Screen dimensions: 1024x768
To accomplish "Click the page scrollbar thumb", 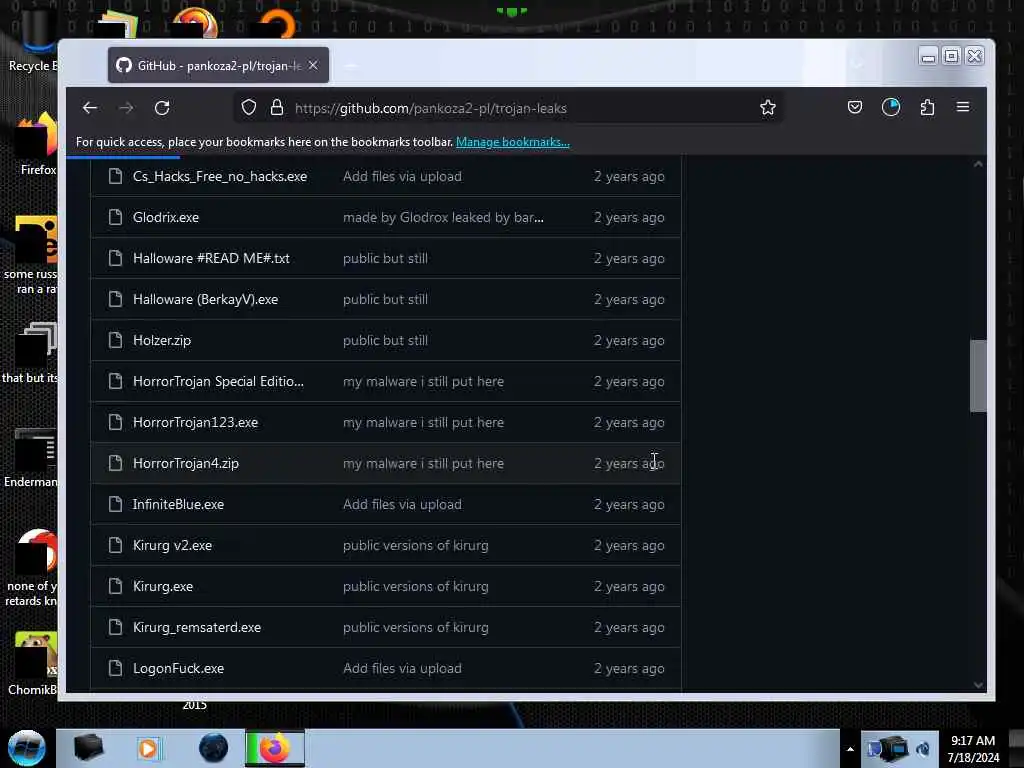I will tap(978, 376).
